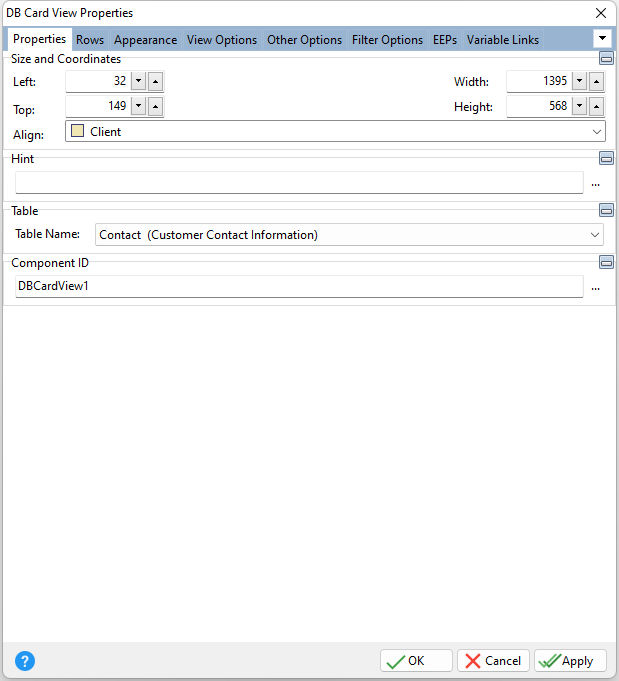Open the blue help question mark icon
Image resolution: width=619 pixels, height=681 pixels.
coord(25,661)
